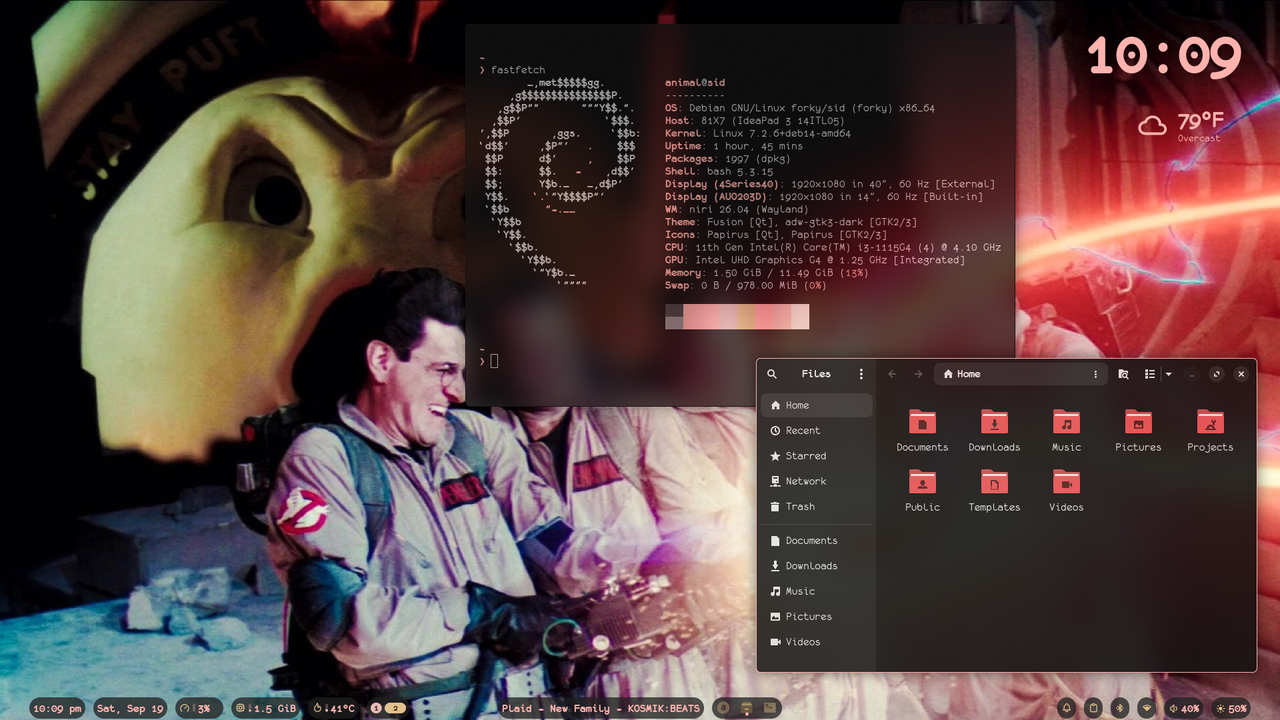The image size is (1280, 720).
Task: Click the 10:09 pm clock in bottom bar
Action: pos(57,708)
